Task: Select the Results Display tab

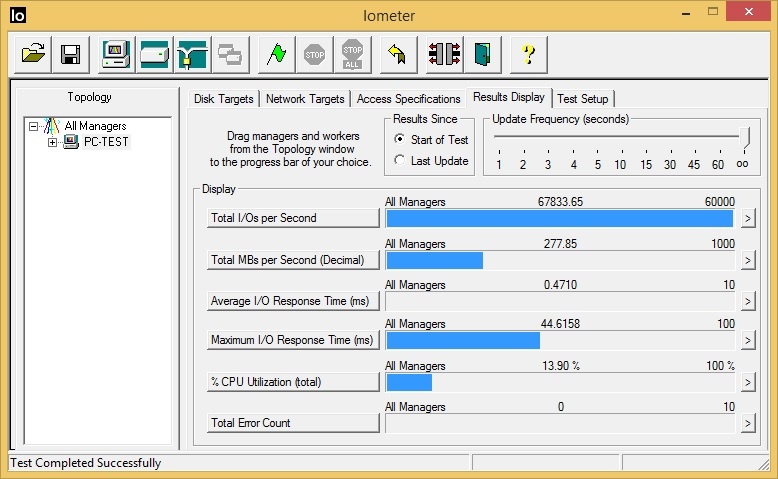Action: point(509,97)
